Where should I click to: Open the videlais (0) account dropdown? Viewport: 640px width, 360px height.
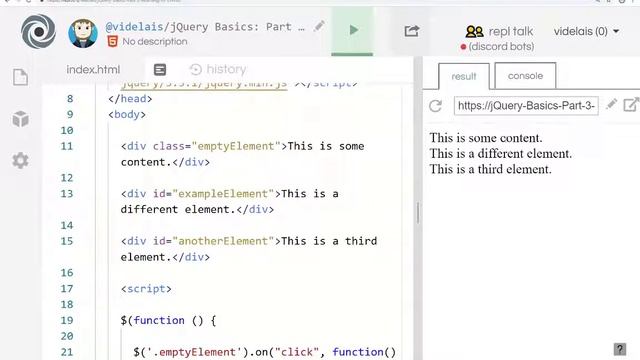586,31
